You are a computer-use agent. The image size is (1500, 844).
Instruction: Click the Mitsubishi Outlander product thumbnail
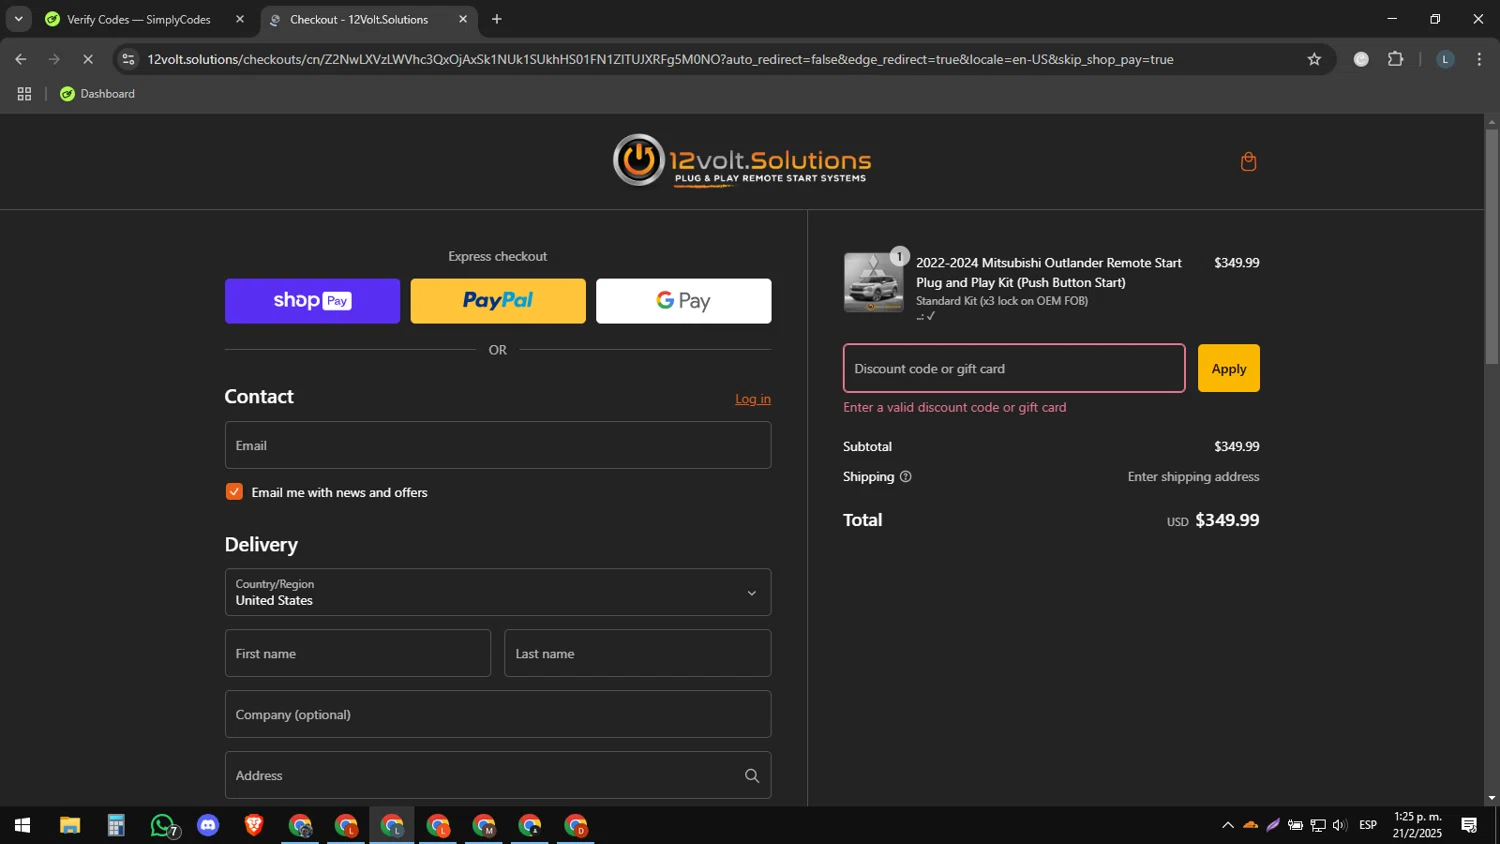(x=873, y=282)
